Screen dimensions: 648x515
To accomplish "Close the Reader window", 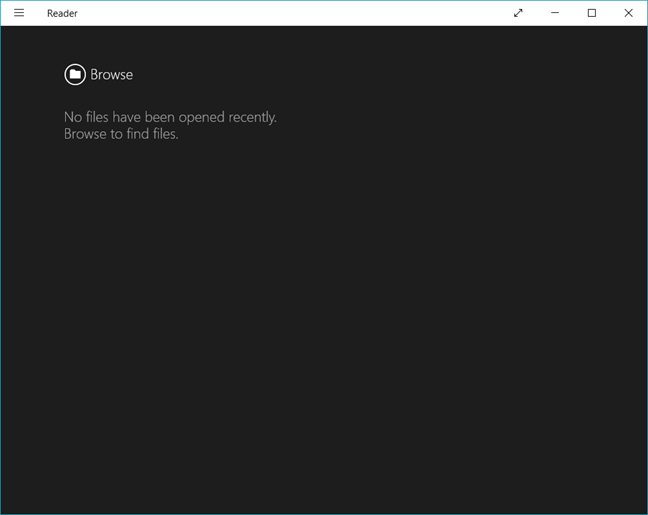I will click(x=629, y=13).
